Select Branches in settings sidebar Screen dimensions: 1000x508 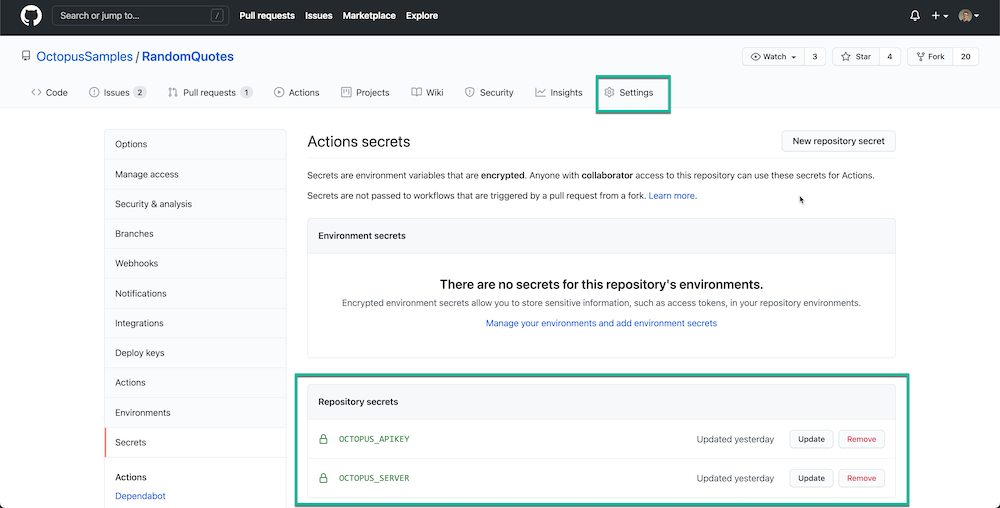click(x=195, y=233)
